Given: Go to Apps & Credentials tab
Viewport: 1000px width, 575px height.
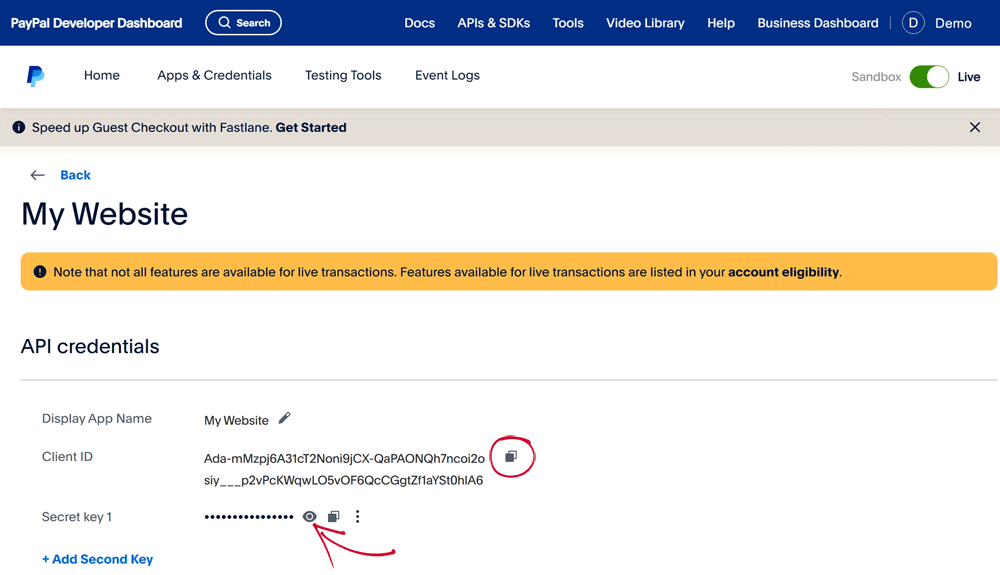Looking at the screenshot, I should pyautogui.click(x=214, y=75).
